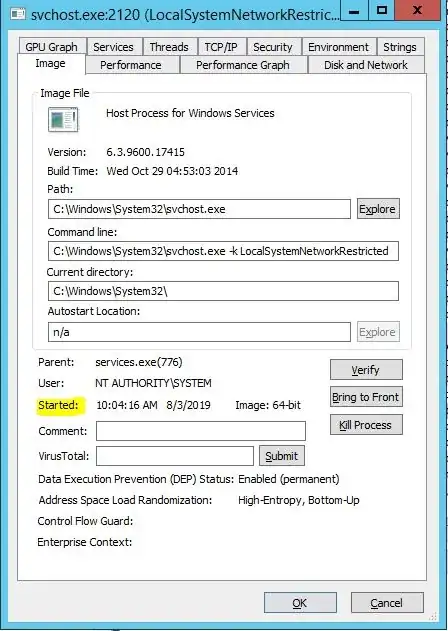Click Explore next to Autostart Location
Screen dimensions: 448x631
pos(378,332)
